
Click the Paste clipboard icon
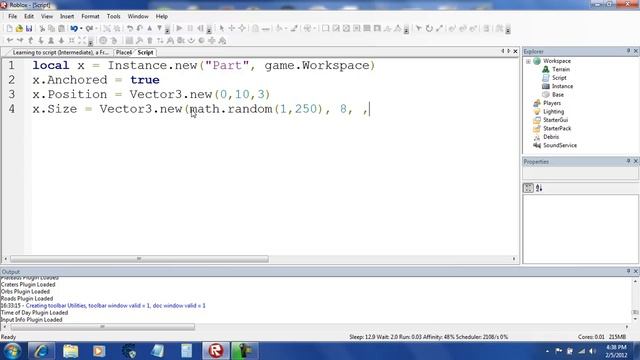click(61, 29)
